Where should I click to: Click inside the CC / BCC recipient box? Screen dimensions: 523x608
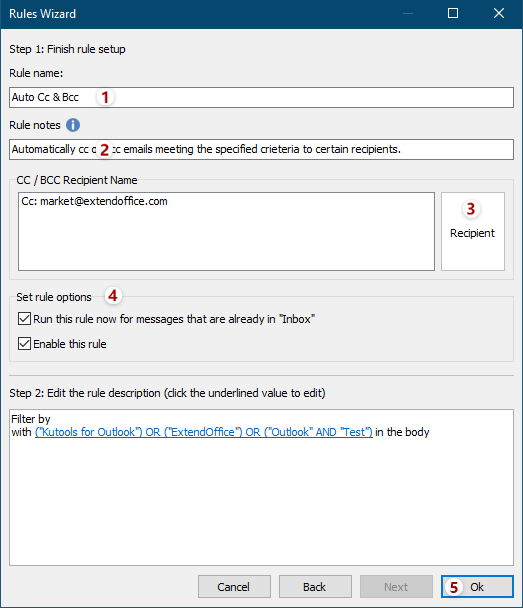tap(226, 231)
